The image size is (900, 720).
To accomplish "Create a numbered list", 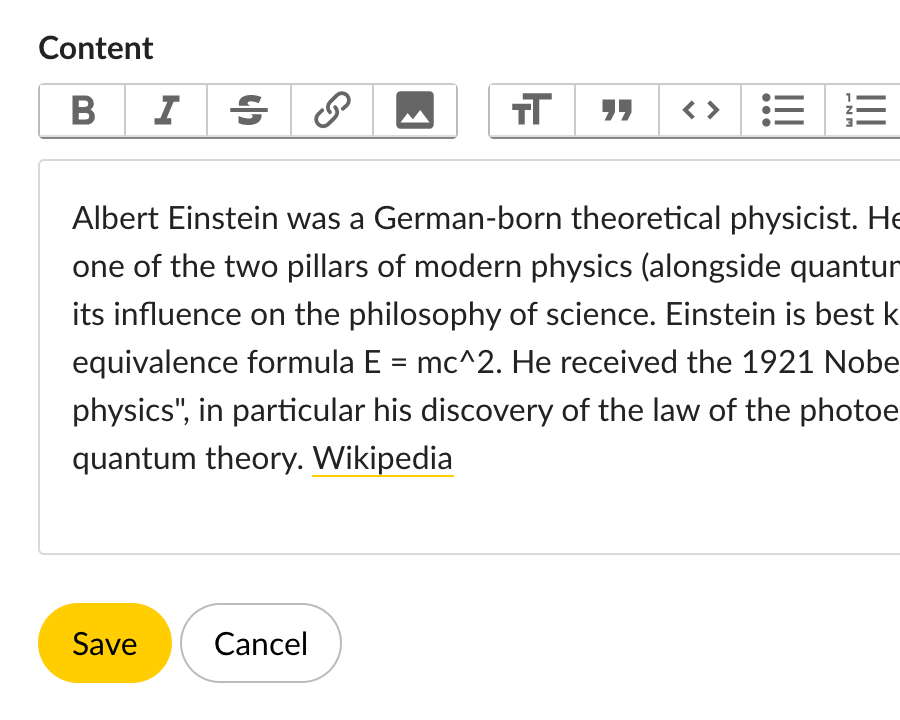I will [864, 110].
